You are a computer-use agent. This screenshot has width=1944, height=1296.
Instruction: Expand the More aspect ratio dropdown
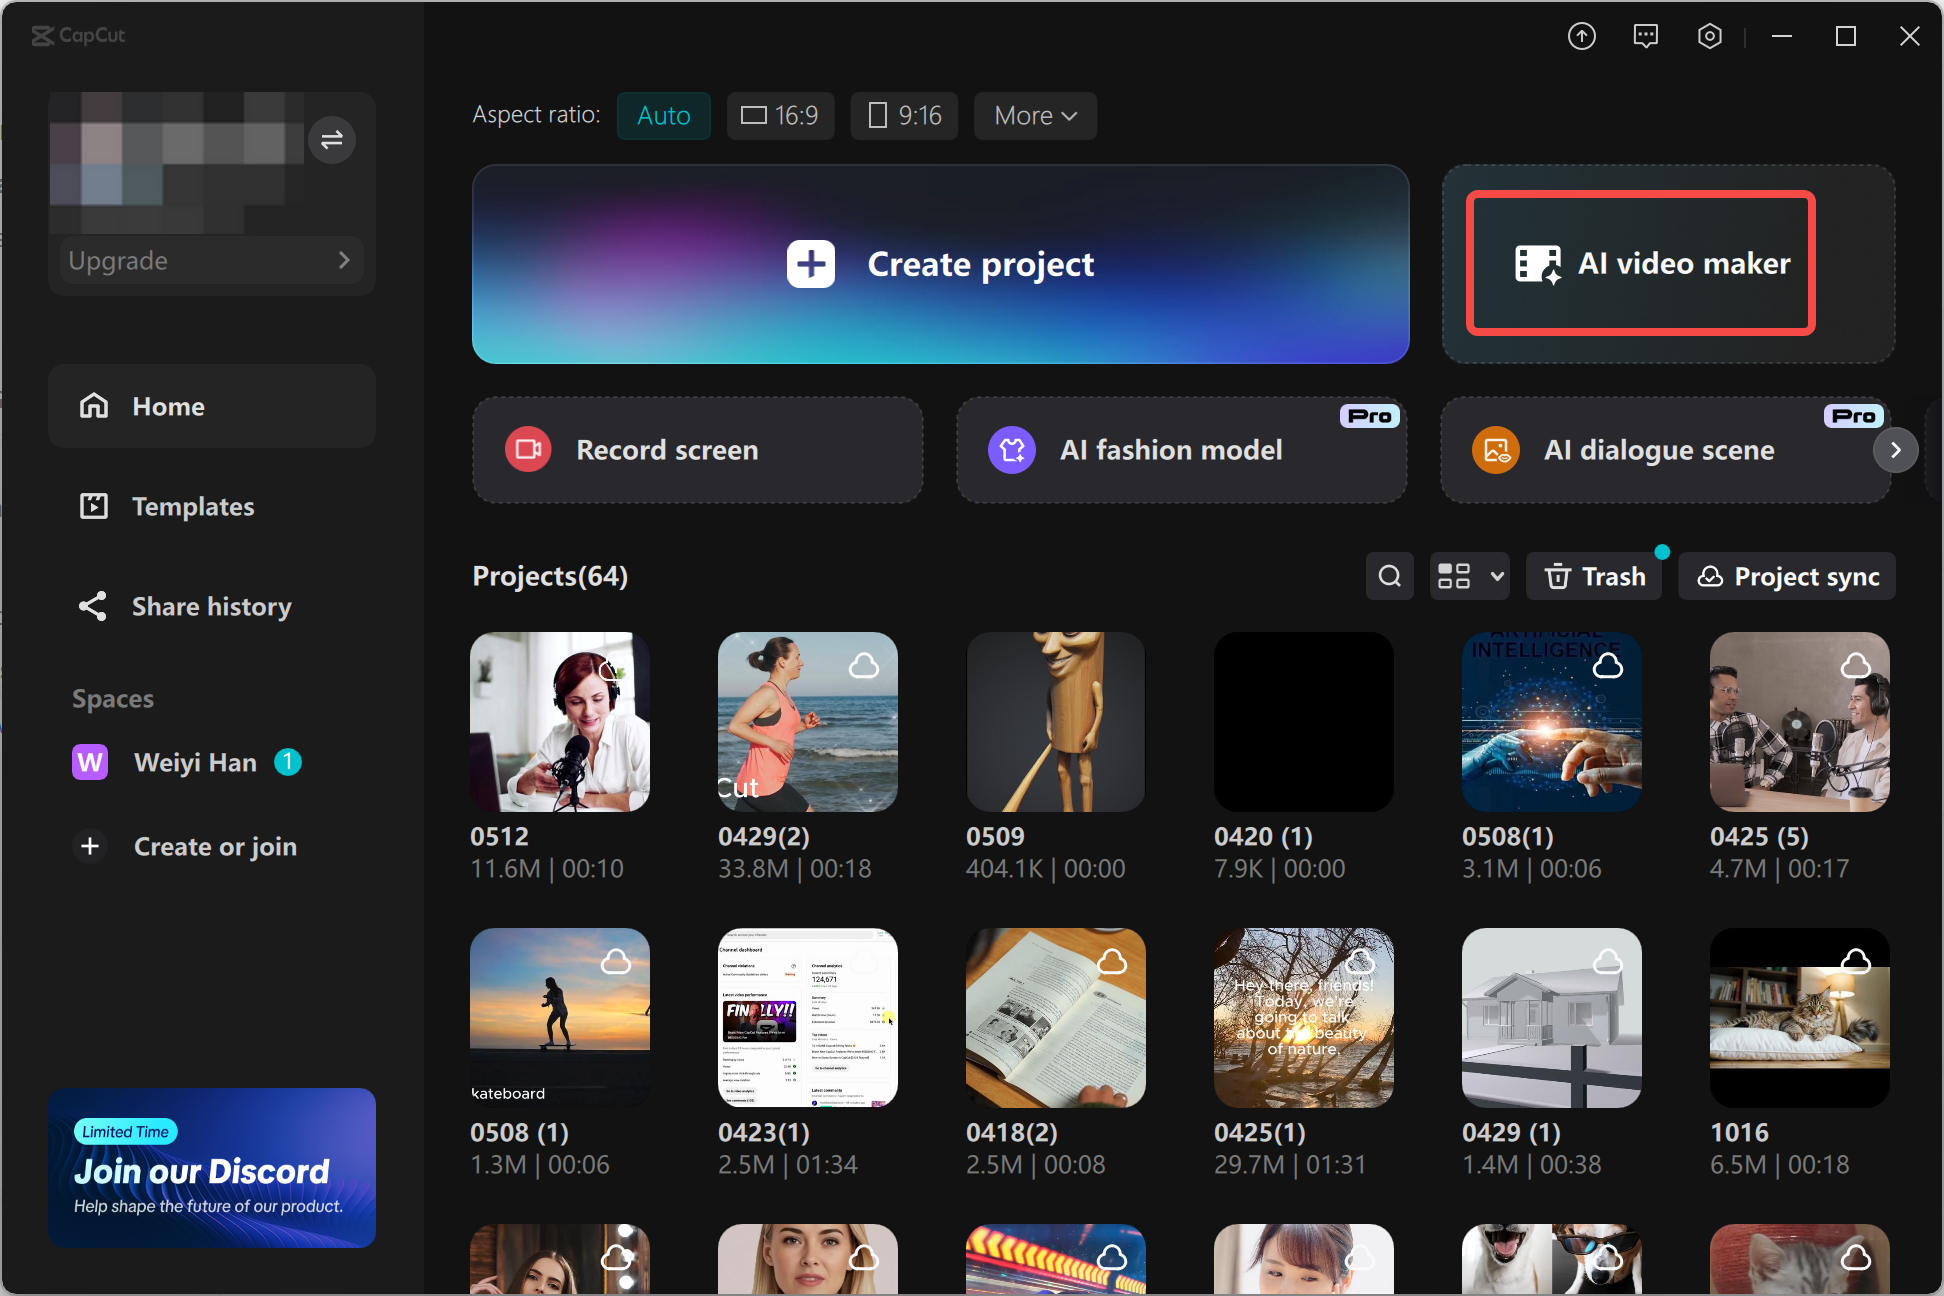(x=1035, y=116)
